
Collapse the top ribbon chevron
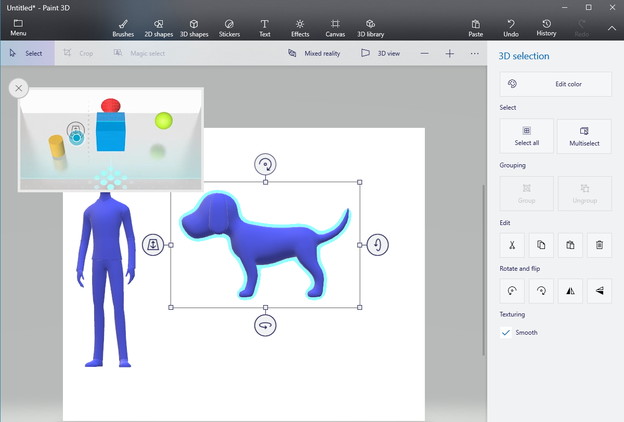(612, 27)
